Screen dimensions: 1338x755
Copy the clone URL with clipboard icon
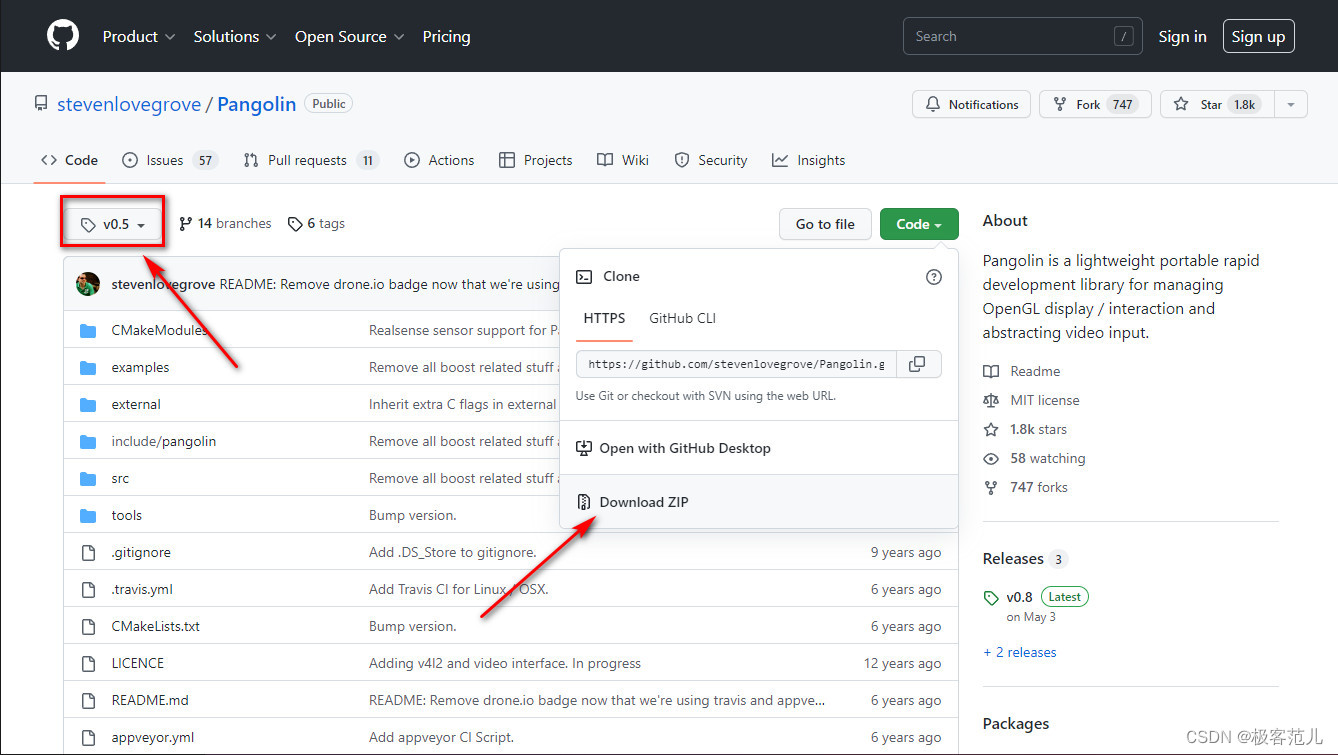pos(917,364)
